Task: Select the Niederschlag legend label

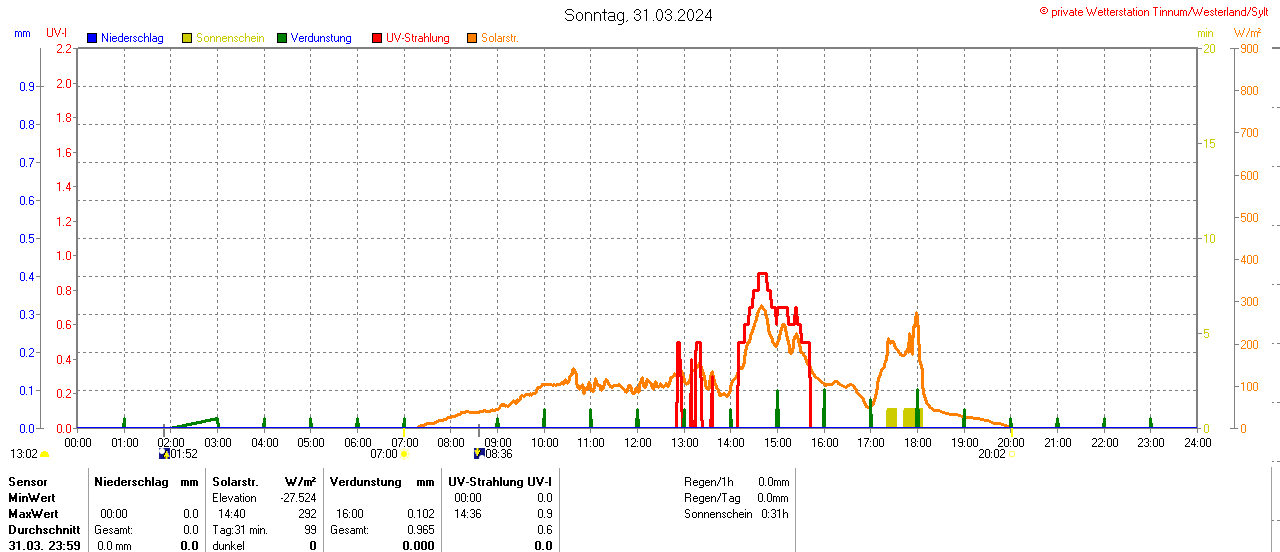Action: 132,38
